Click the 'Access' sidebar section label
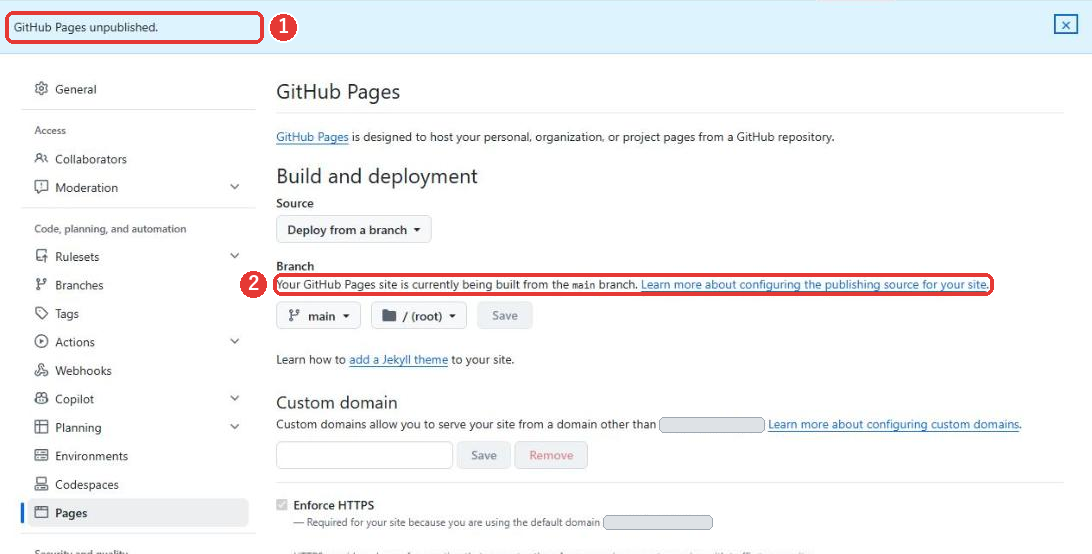The height and width of the screenshot is (554, 1092). 50,130
